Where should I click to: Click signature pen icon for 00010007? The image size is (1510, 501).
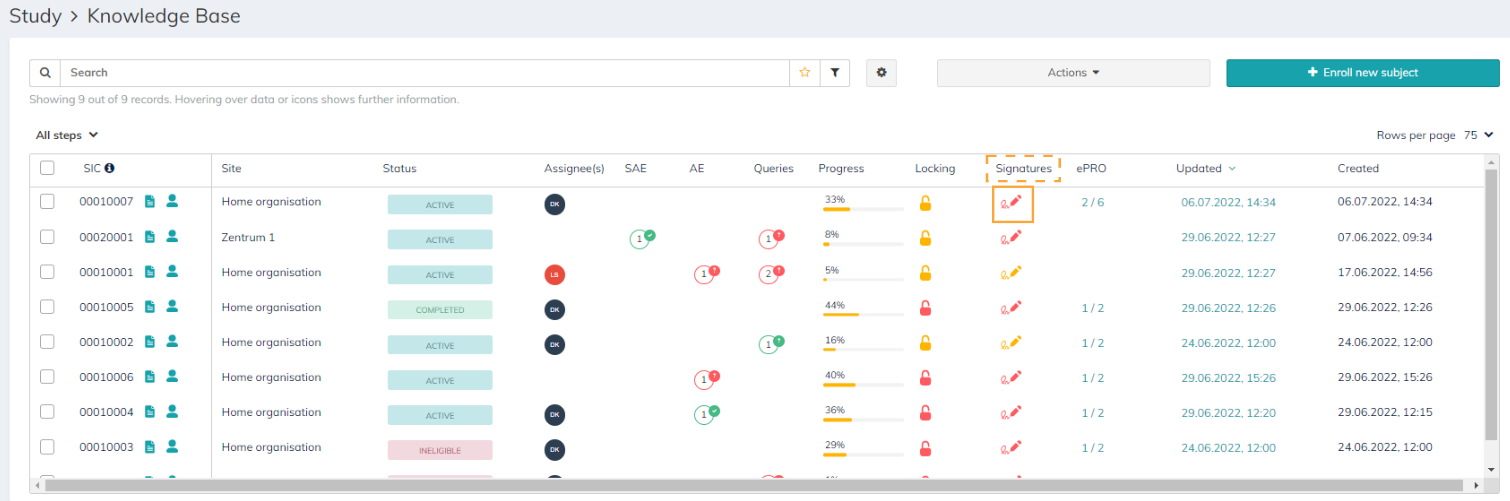(1012, 202)
